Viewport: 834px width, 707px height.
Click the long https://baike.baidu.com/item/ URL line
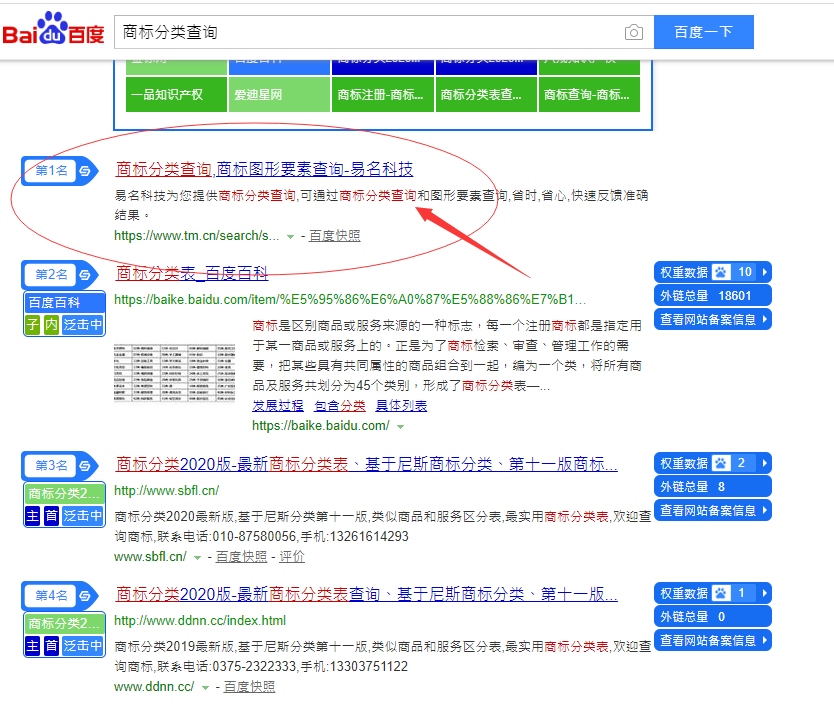(350, 300)
